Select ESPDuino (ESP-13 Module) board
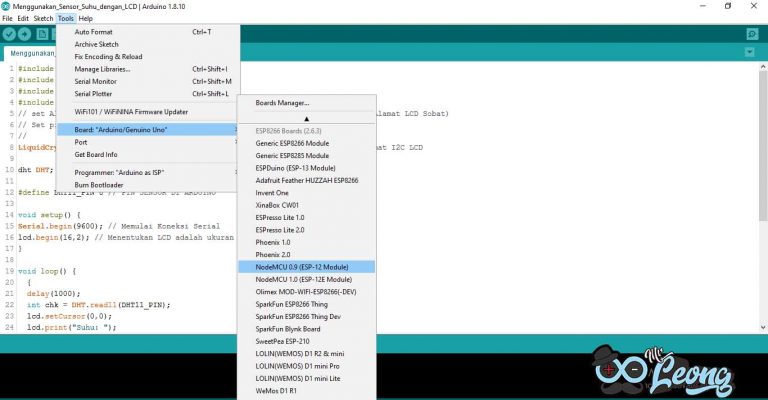The width and height of the screenshot is (768, 400). pos(307,168)
